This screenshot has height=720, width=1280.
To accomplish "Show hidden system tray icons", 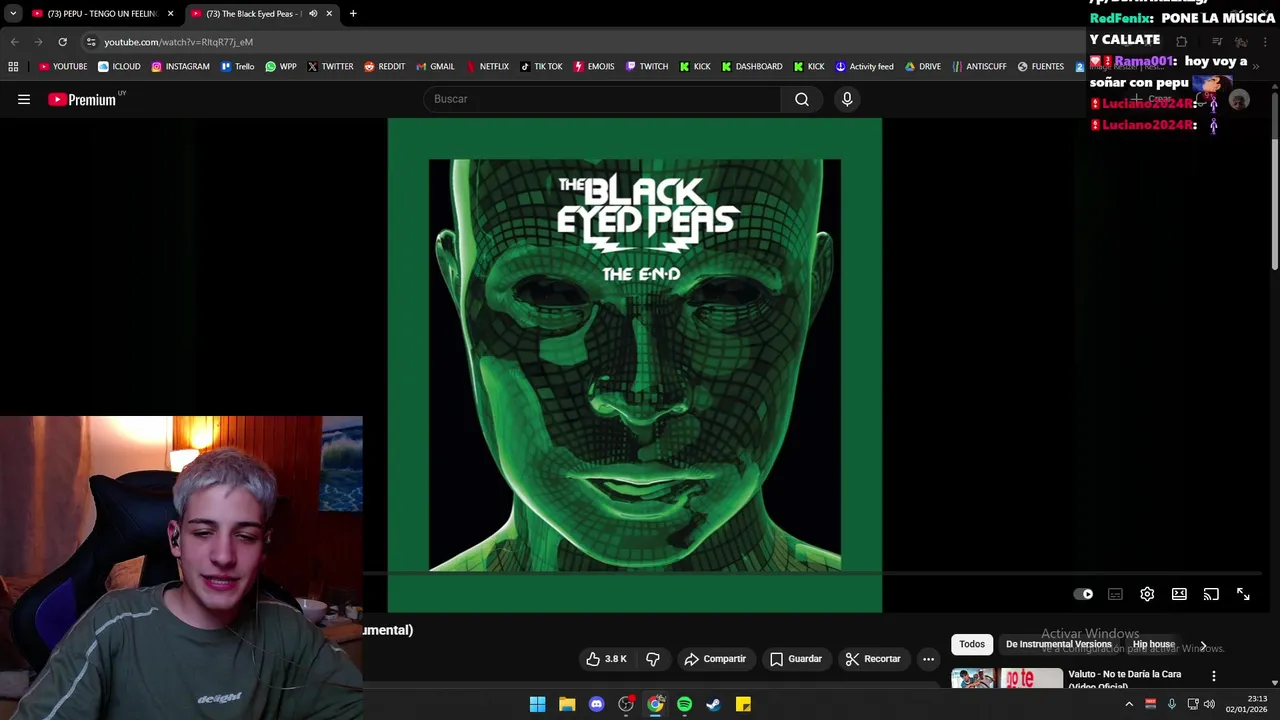I will click(1129, 704).
